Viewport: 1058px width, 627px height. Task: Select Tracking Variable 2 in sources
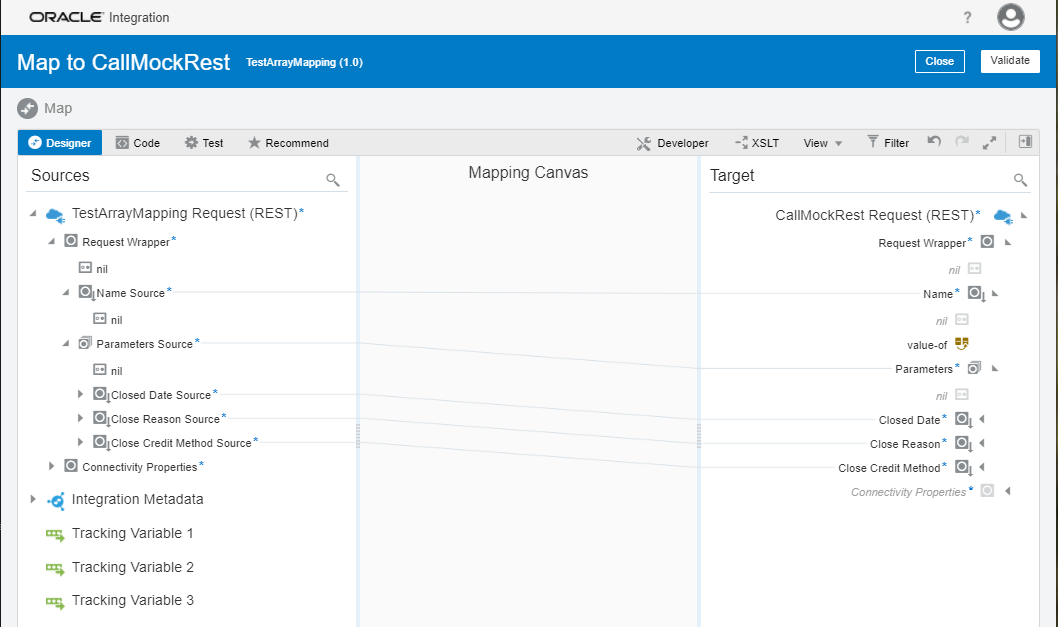click(132, 567)
